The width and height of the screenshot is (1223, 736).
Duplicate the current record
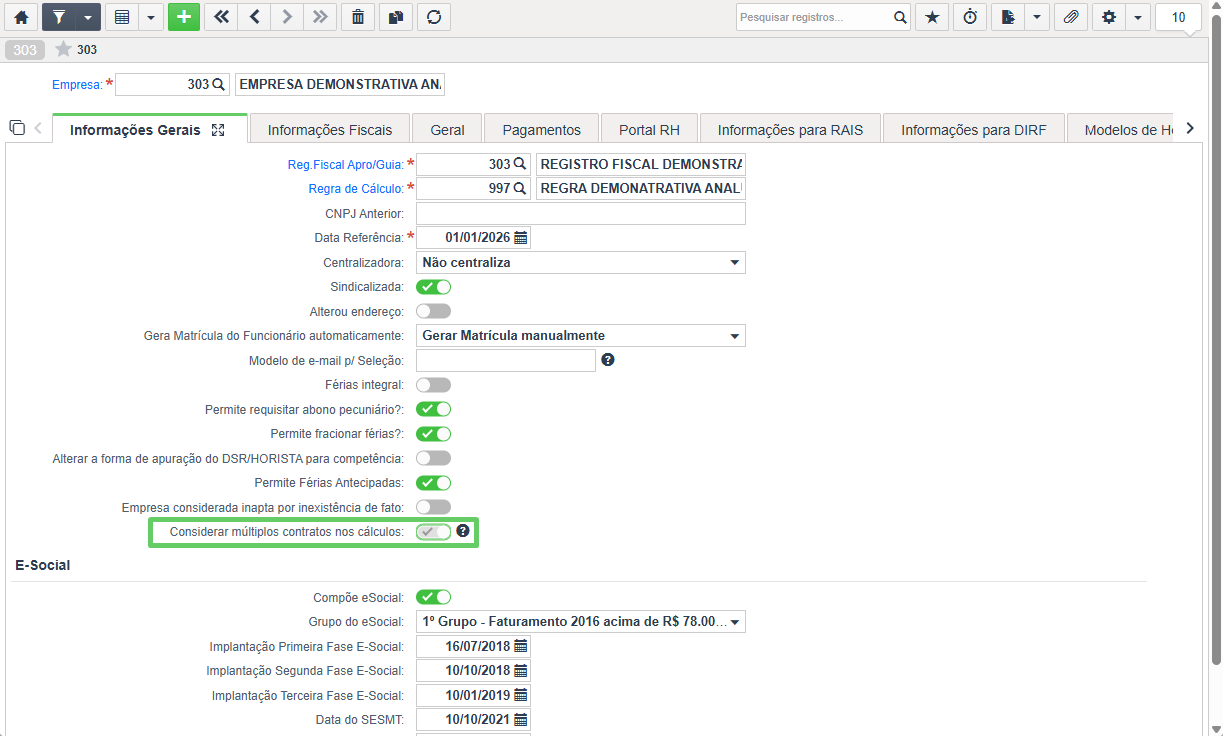[396, 17]
